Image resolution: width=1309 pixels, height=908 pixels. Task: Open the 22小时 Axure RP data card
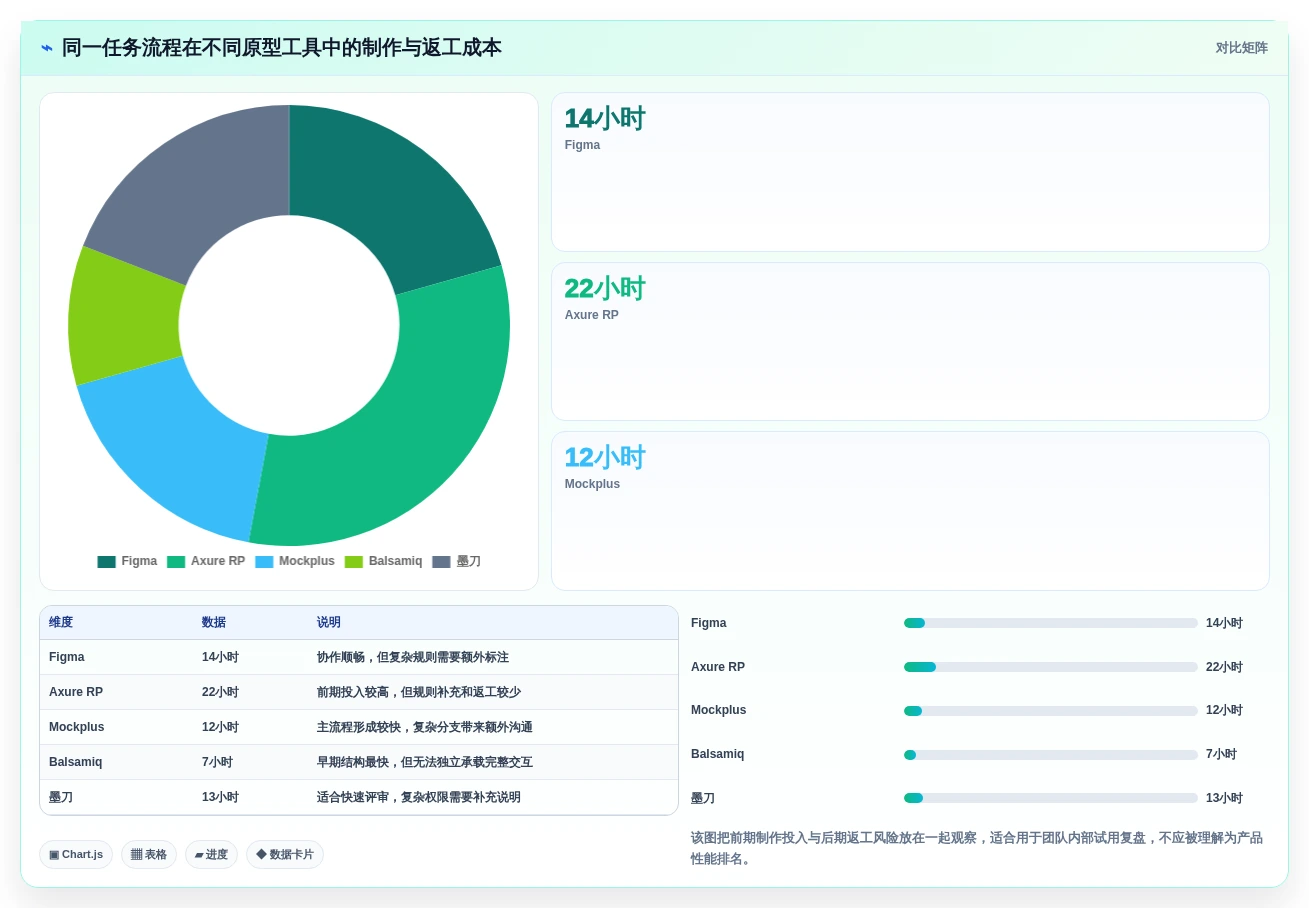910,341
